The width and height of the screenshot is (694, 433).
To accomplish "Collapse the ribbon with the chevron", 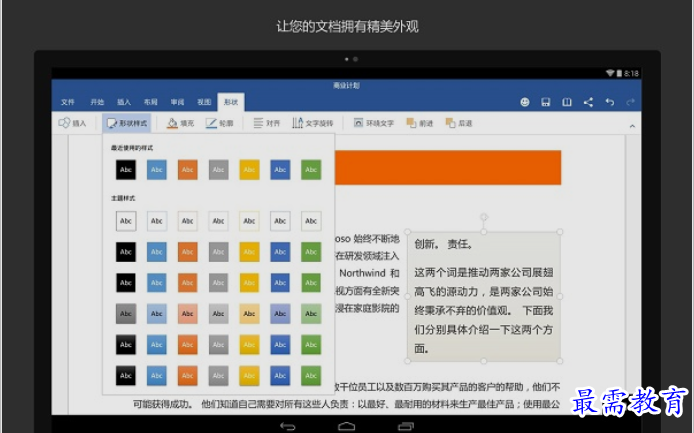I will (632, 126).
